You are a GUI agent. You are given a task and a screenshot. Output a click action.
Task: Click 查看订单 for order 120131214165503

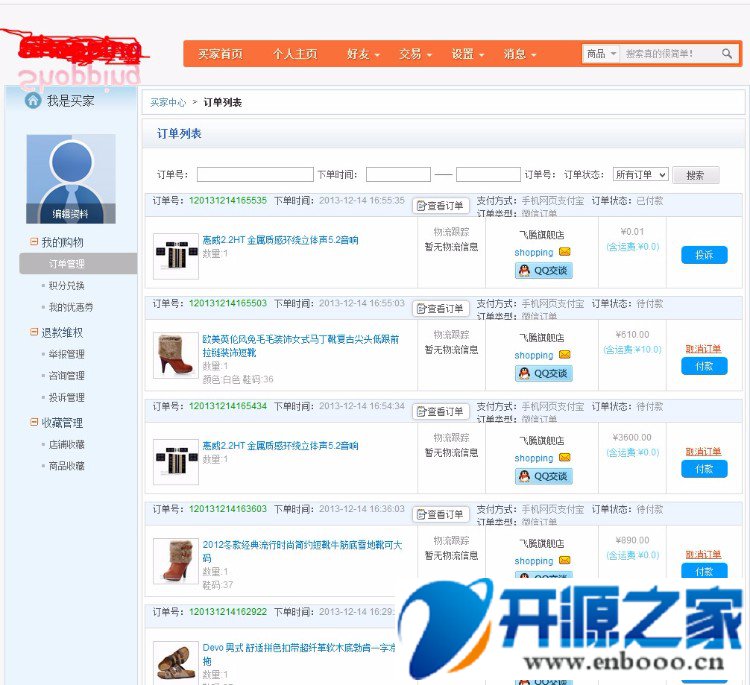[441, 309]
